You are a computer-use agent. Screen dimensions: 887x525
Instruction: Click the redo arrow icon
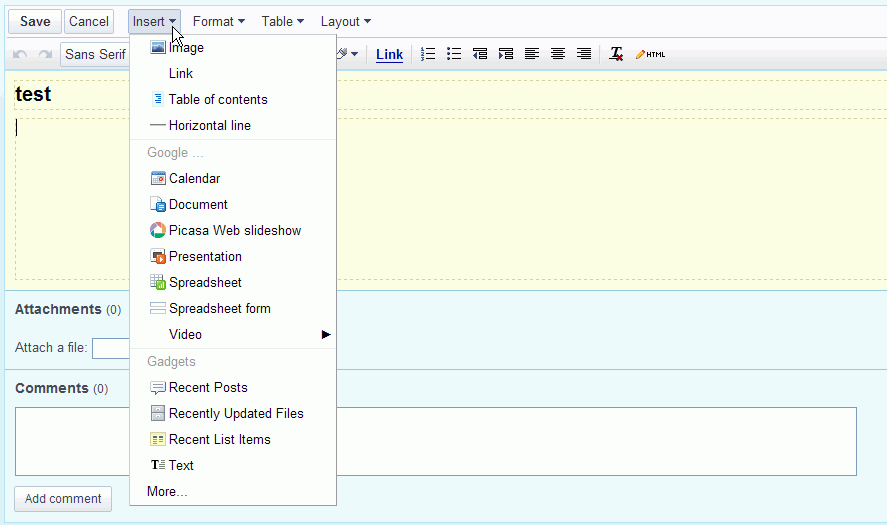[45, 54]
